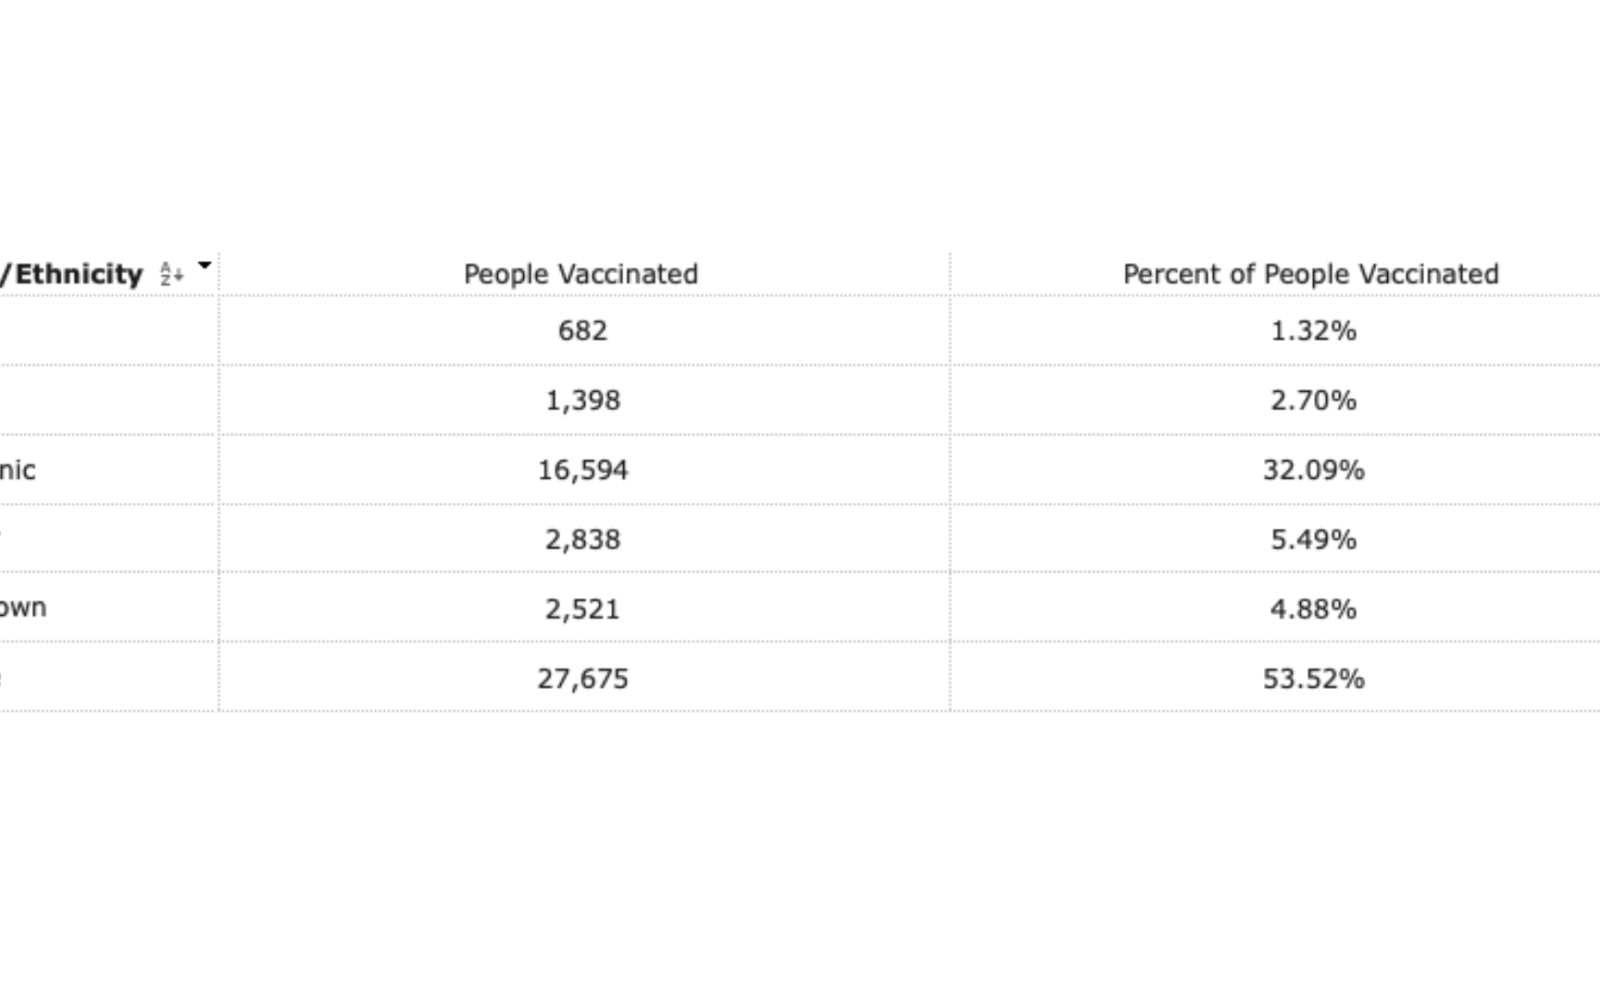Click the 4.88% percentage cell

point(1315,608)
